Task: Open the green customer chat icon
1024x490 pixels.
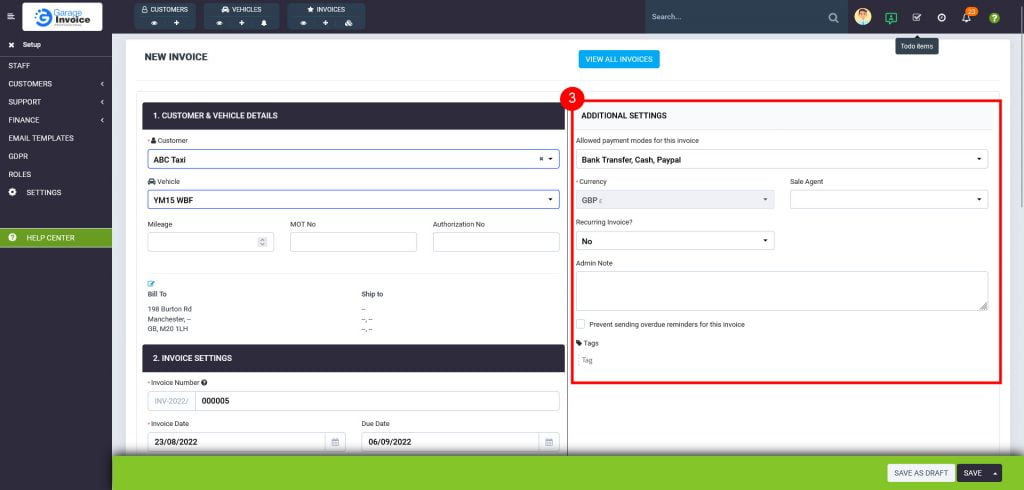Action: click(x=891, y=18)
